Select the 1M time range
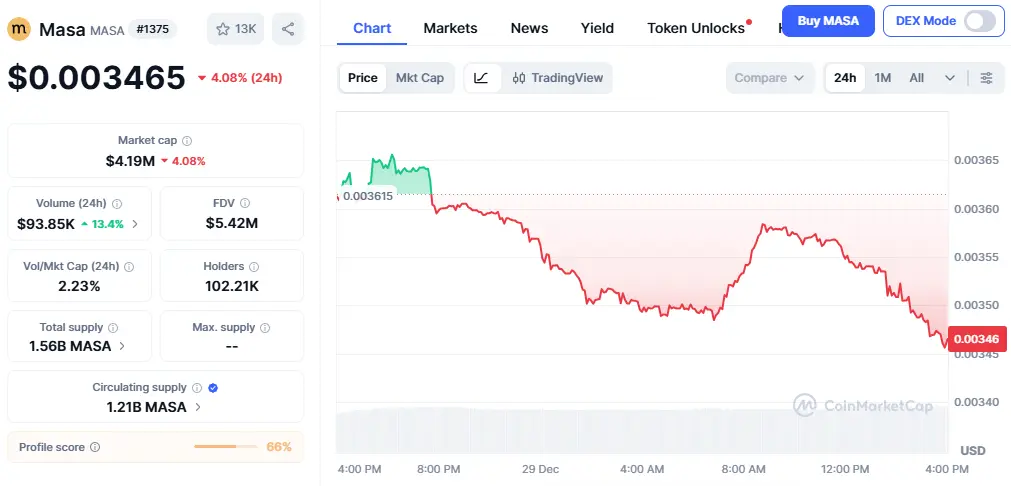 pyautogui.click(x=883, y=78)
